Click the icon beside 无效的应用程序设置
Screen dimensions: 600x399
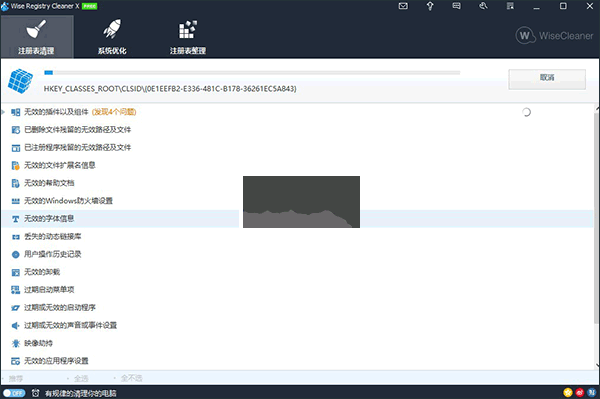click(x=16, y=361)
